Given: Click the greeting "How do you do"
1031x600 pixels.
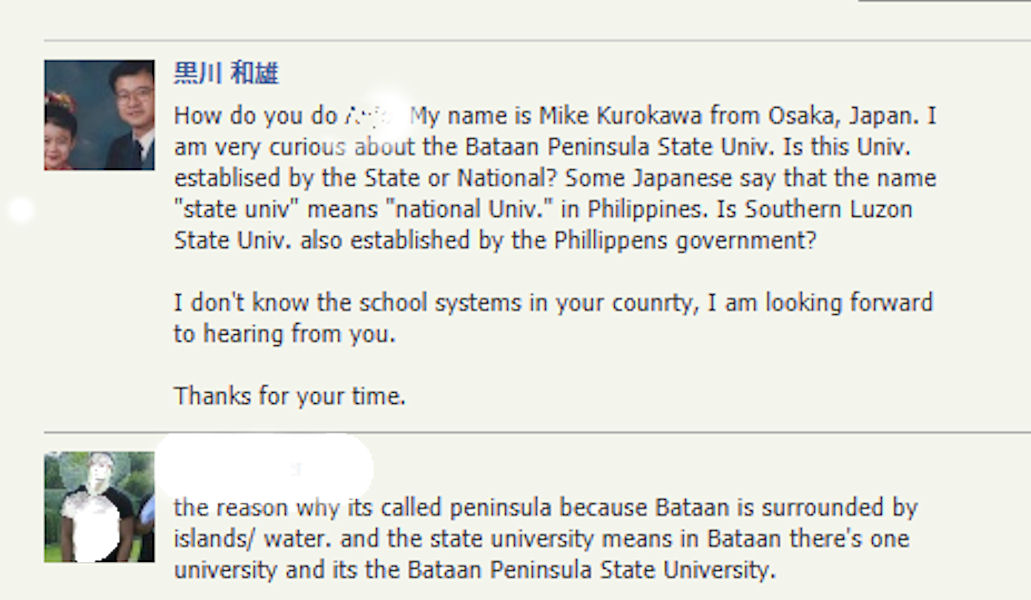Looking at the screenshot, I should (x=255, y=116).
